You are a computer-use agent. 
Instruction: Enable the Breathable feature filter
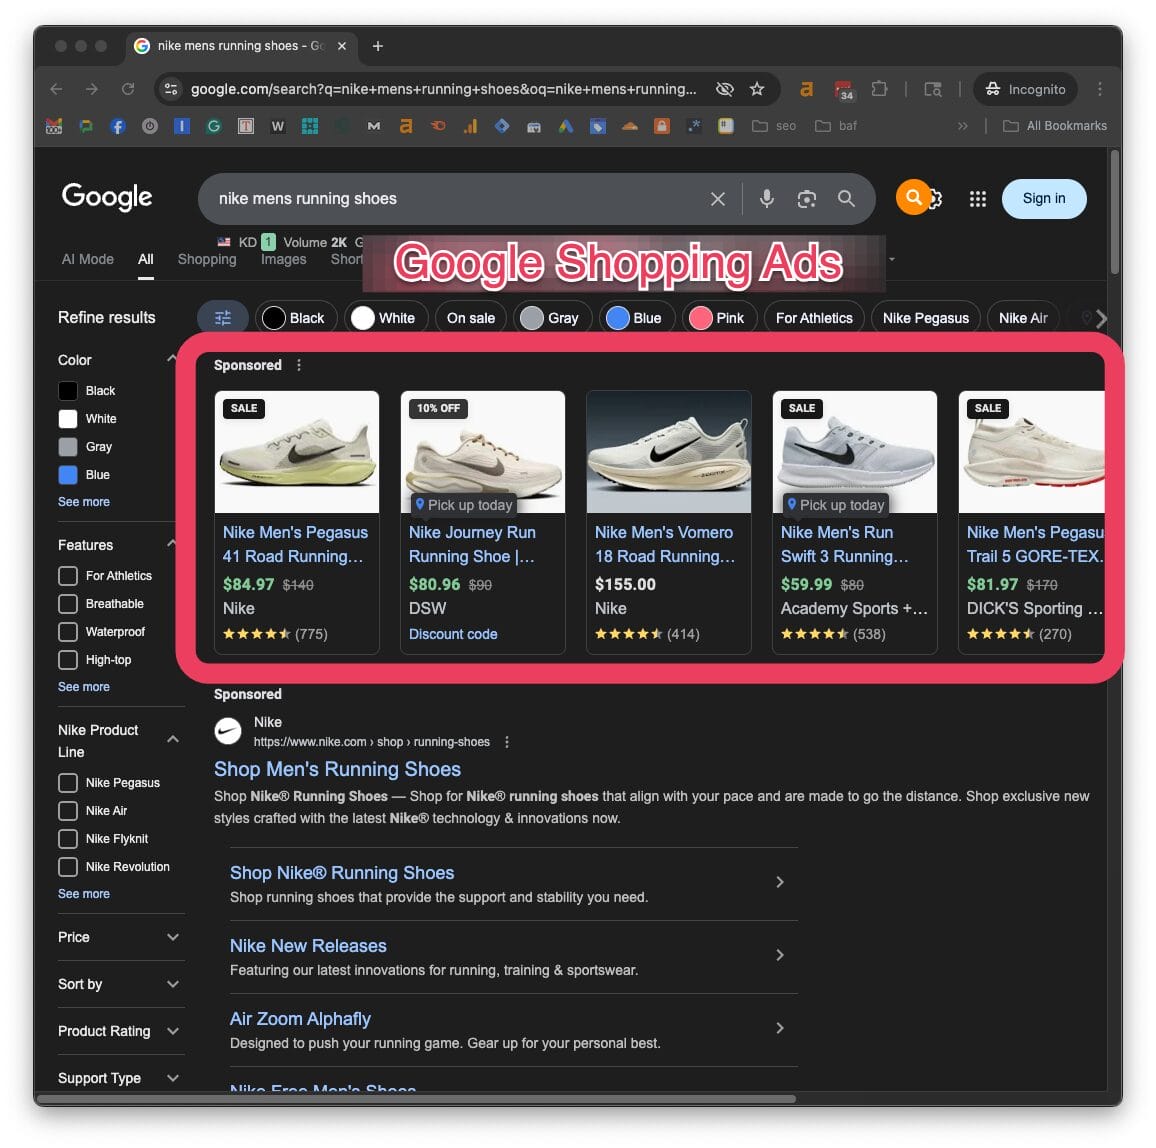coord(68,604)
